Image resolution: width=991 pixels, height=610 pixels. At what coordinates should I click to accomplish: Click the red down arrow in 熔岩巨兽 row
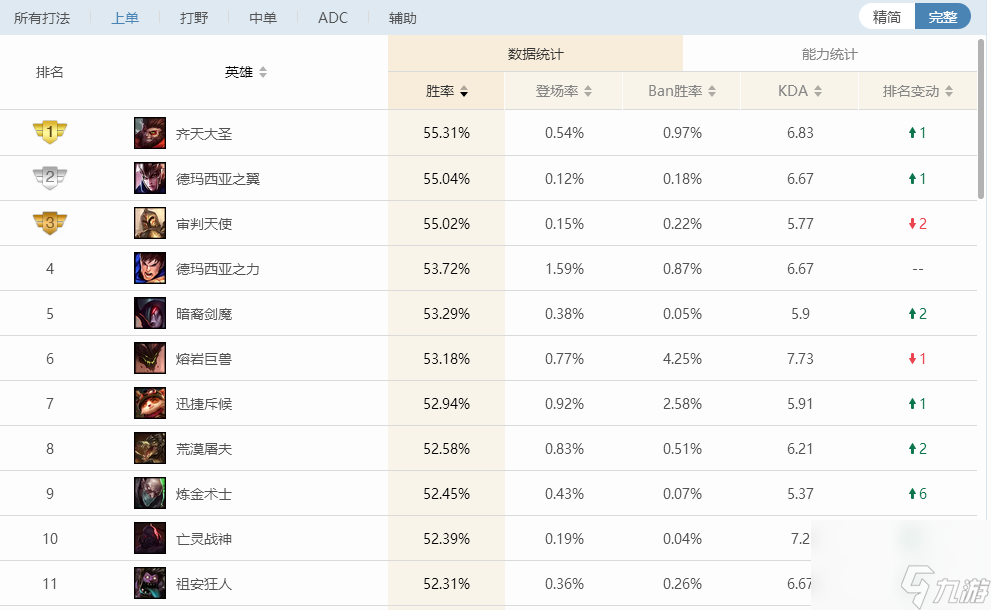point(912,359)
